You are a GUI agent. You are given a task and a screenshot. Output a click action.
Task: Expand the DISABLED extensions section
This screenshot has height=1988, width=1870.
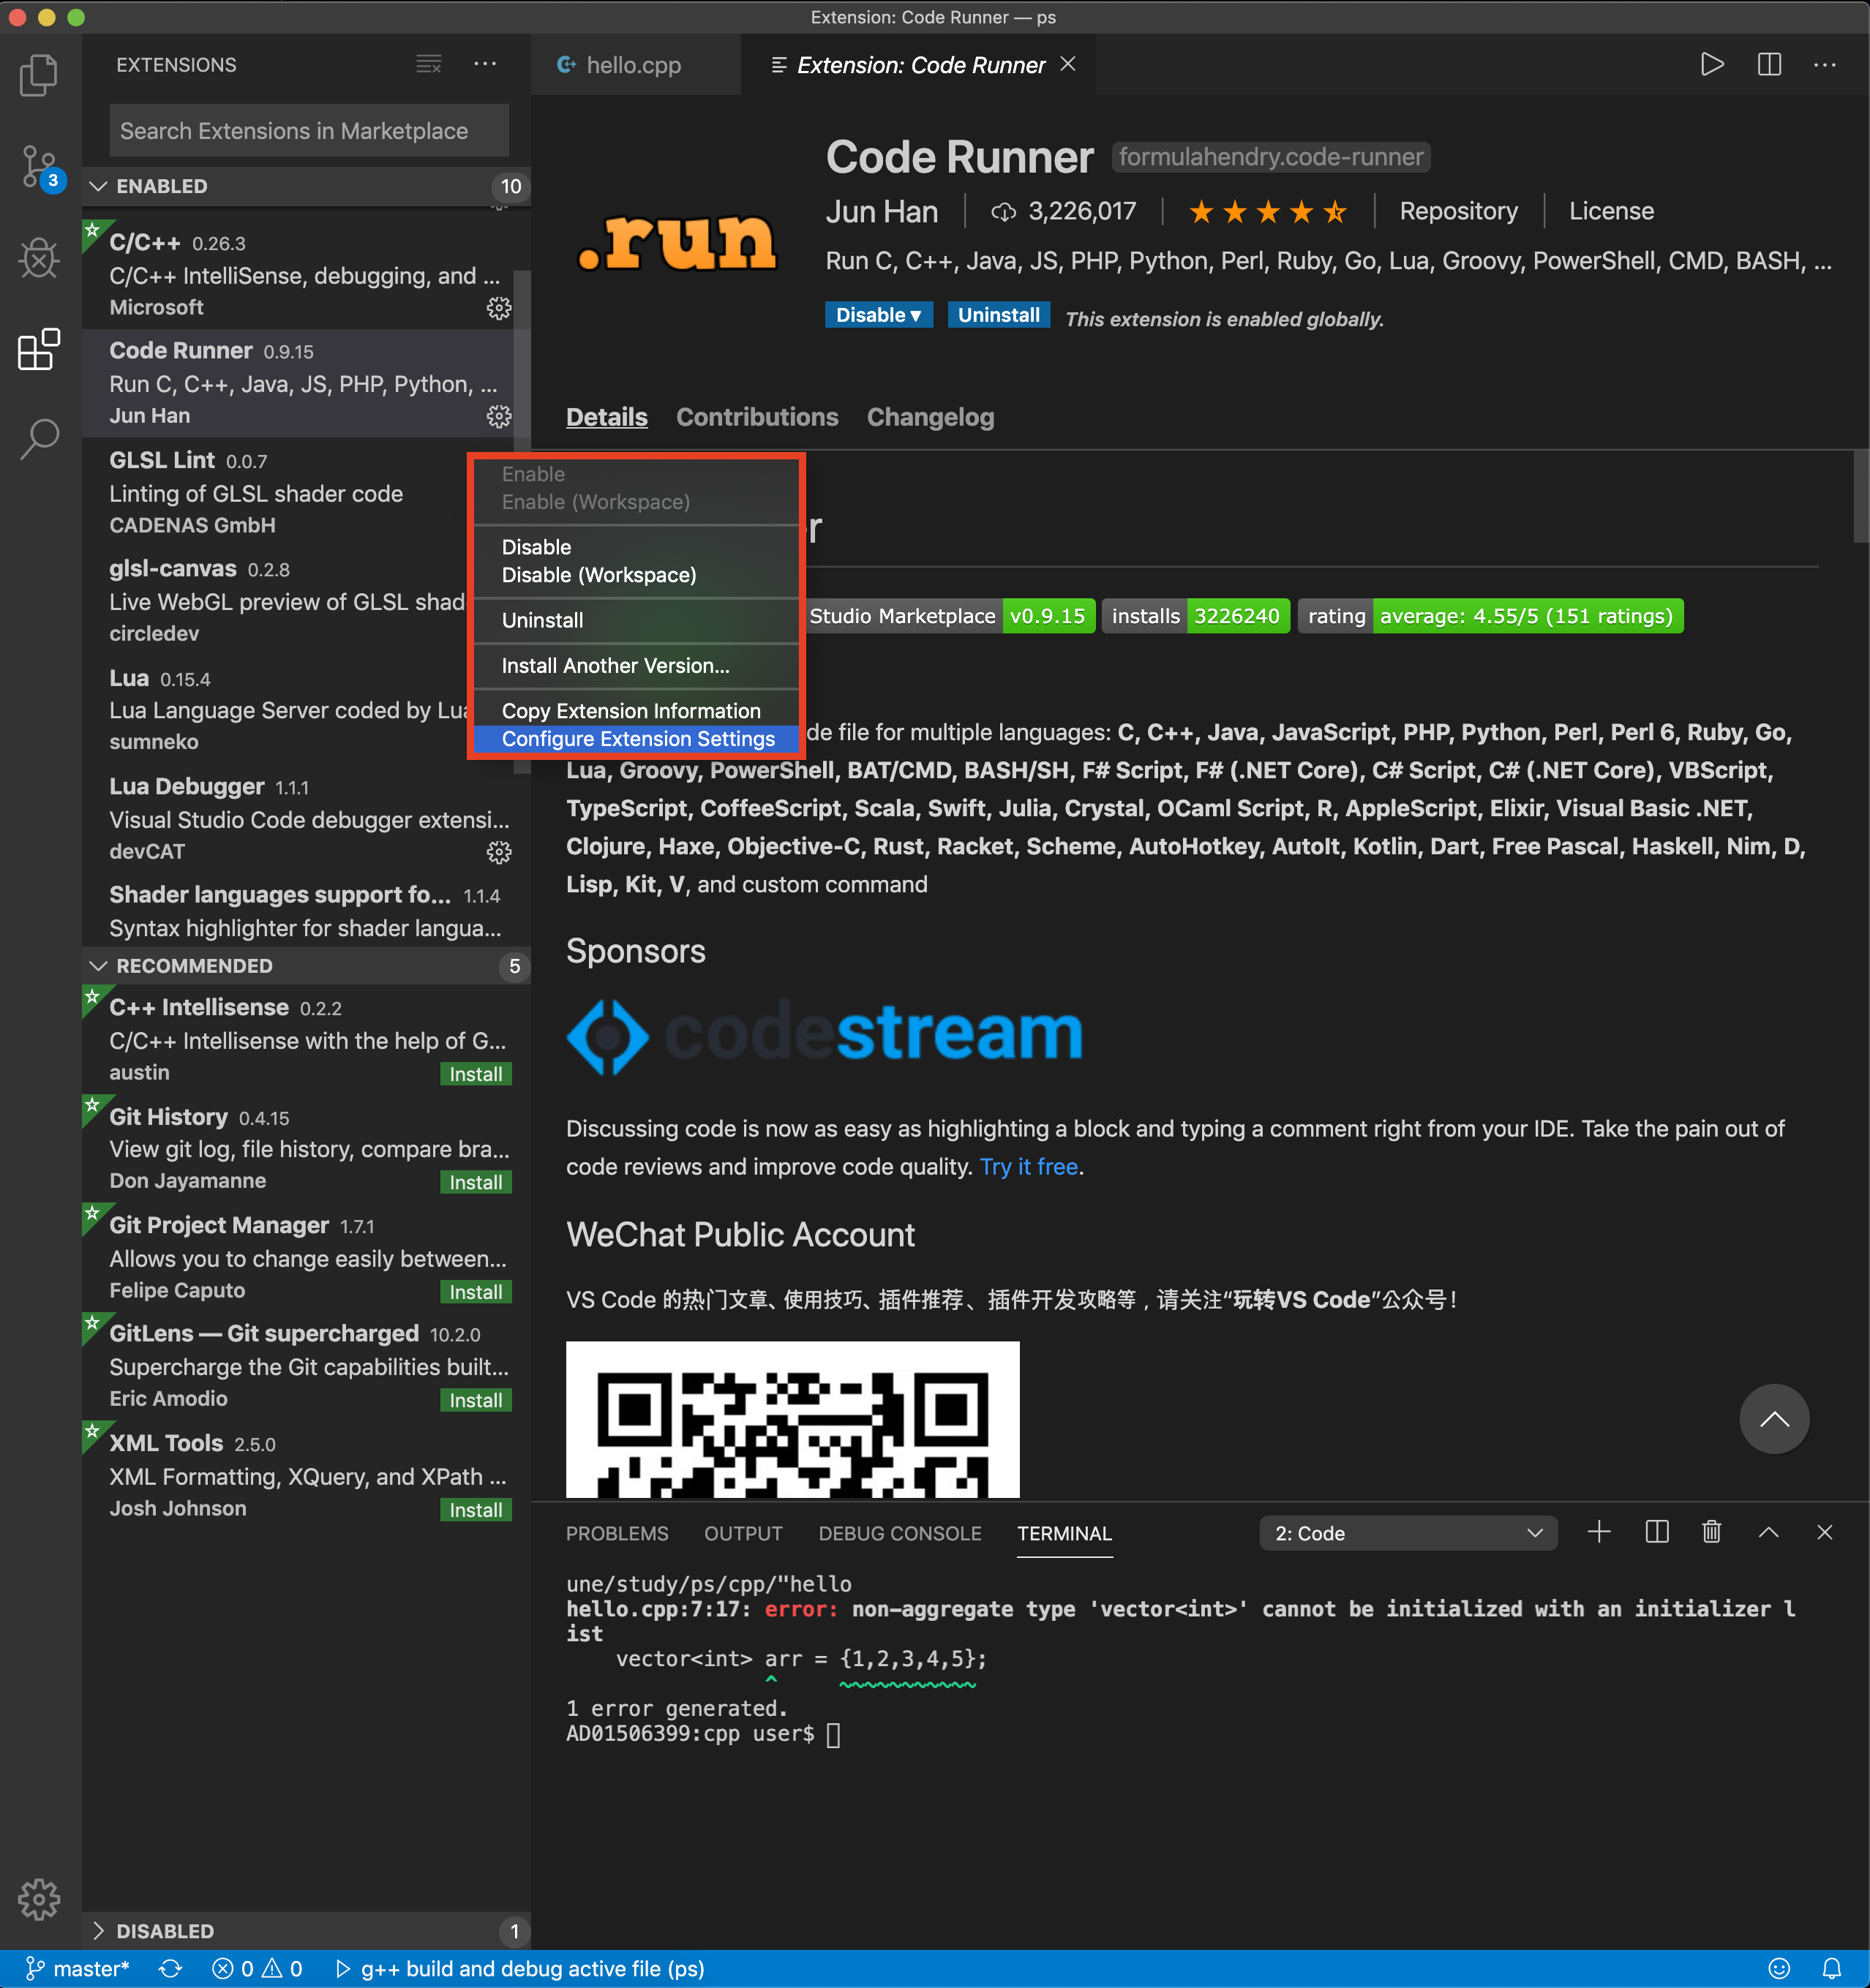point(99,1930)
